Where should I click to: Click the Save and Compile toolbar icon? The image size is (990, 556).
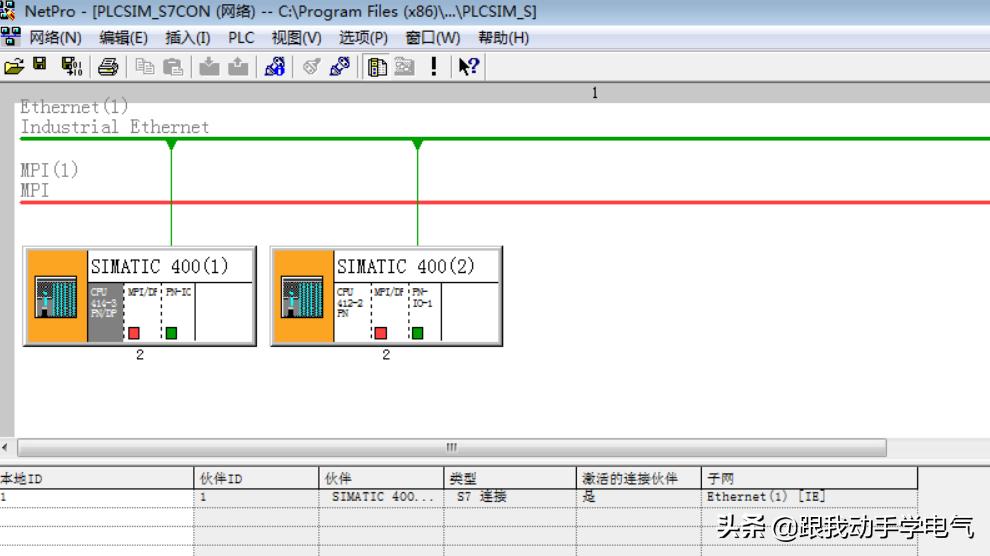[x=71, y=66]
